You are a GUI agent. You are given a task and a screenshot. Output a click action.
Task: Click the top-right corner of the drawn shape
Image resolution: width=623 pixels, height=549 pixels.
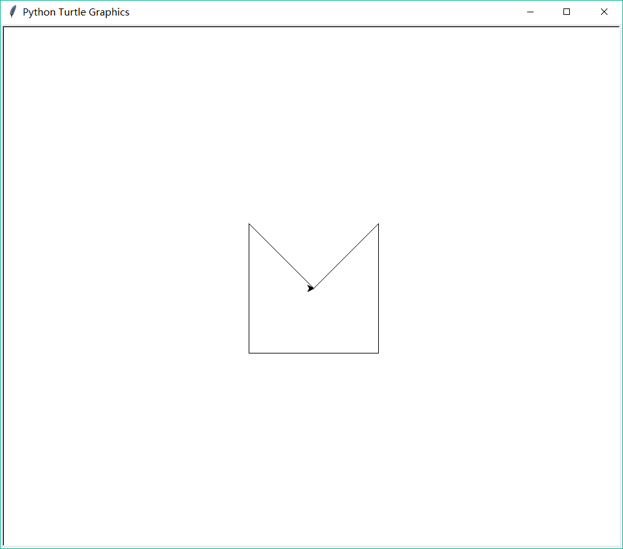(378, 224)
